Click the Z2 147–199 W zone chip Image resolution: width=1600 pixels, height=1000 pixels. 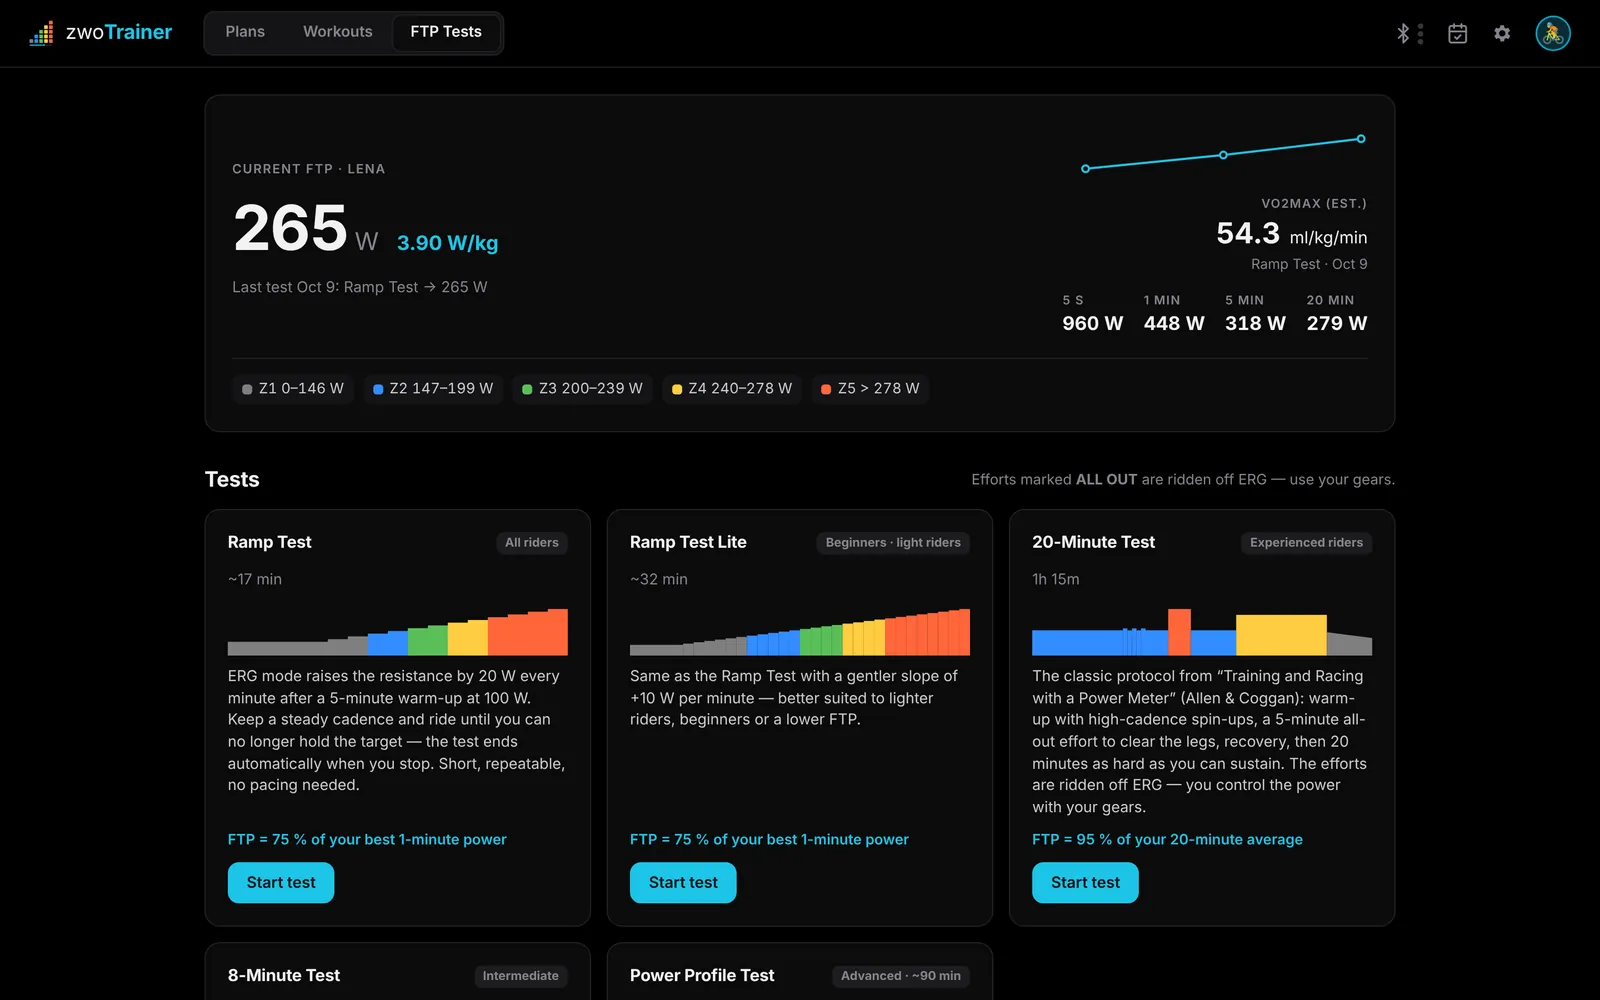(x=433, y=388)
